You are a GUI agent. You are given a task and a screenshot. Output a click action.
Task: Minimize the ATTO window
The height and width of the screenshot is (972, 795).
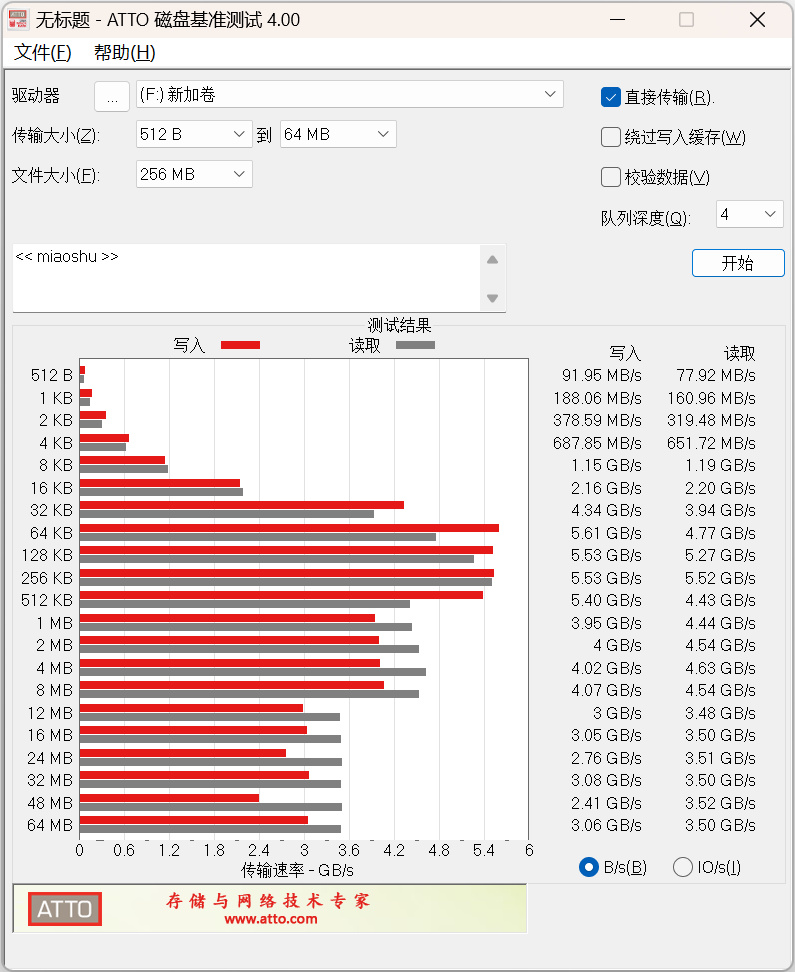(x=617, y=20)
